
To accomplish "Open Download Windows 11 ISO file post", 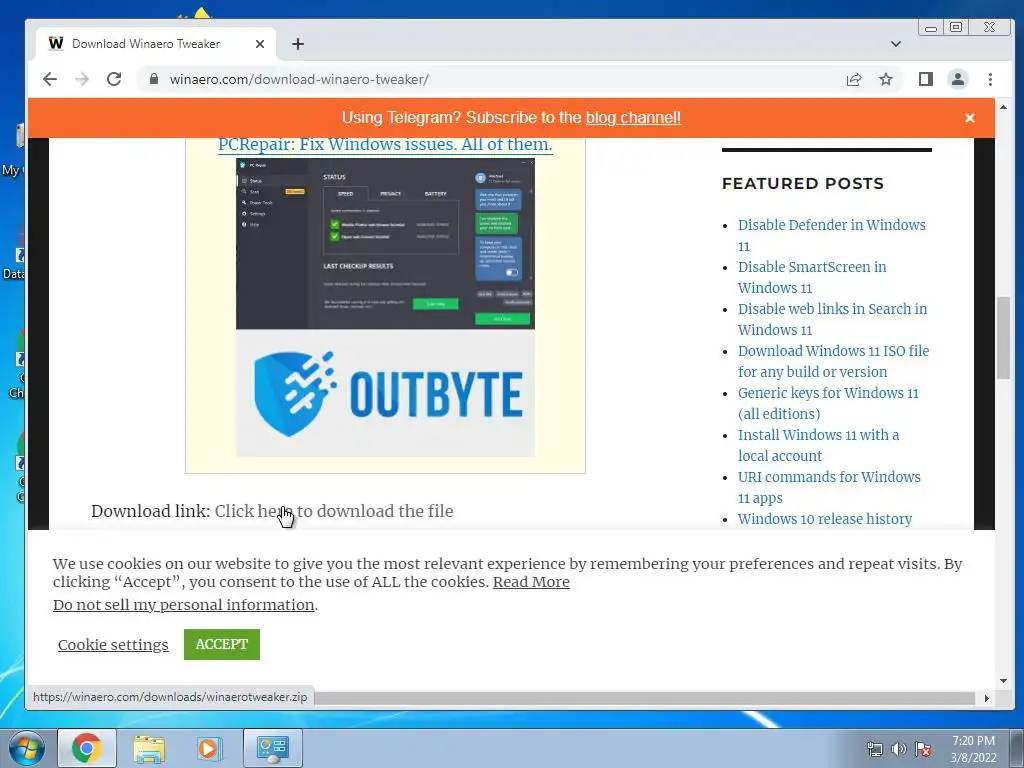I will click(833, 361).
